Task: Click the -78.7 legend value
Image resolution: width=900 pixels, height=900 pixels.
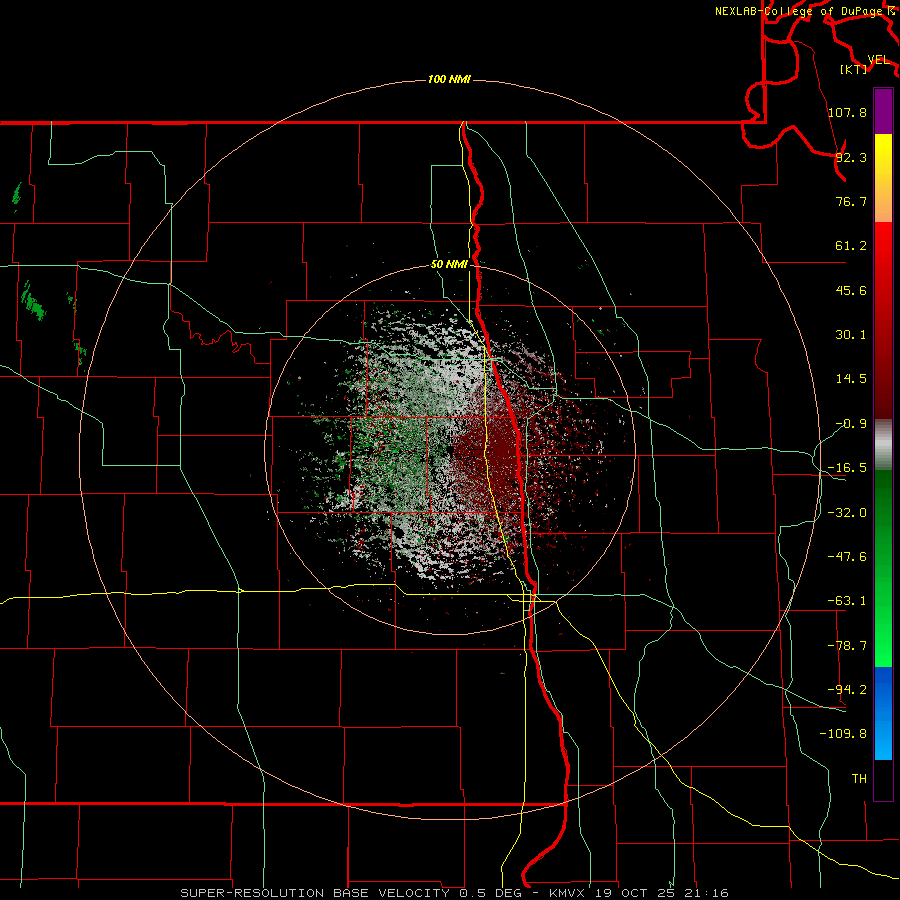Action: click(x=847, y=646)
